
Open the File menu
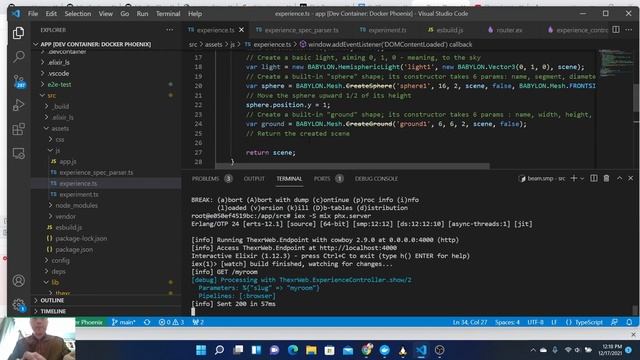coord(33,13)
